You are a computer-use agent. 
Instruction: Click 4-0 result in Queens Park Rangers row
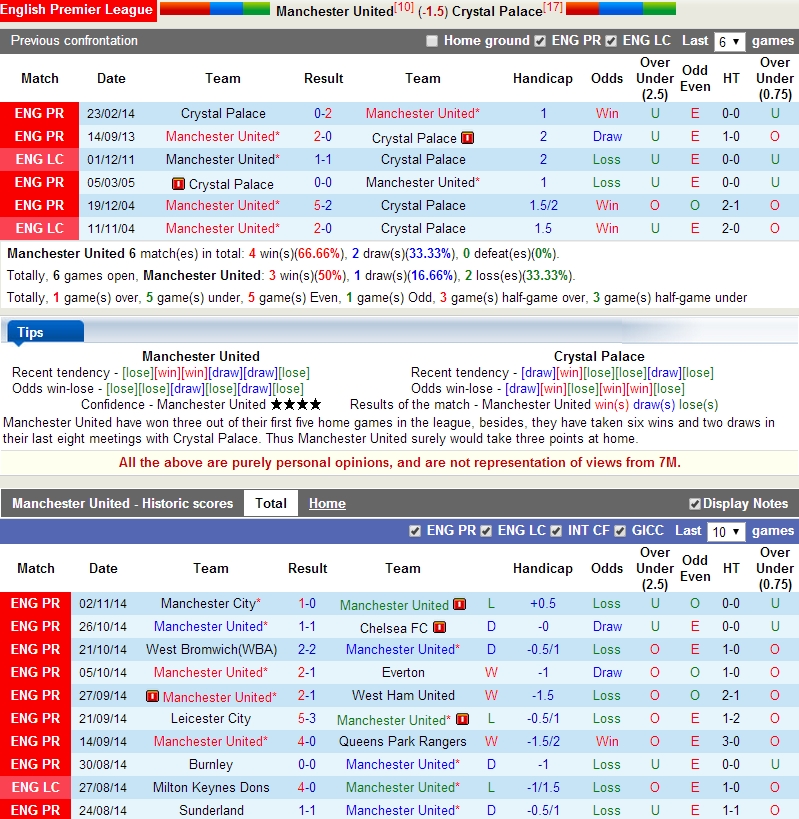(307, 741)
